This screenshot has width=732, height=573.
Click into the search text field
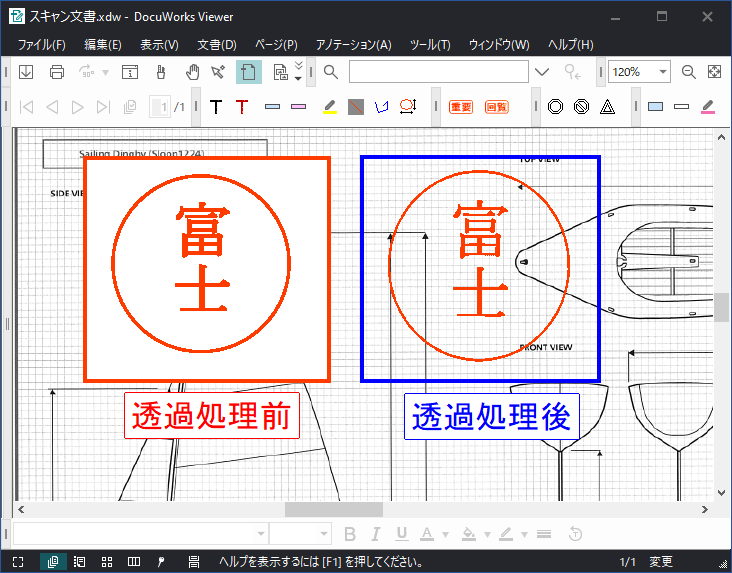(x=439, y=72)
